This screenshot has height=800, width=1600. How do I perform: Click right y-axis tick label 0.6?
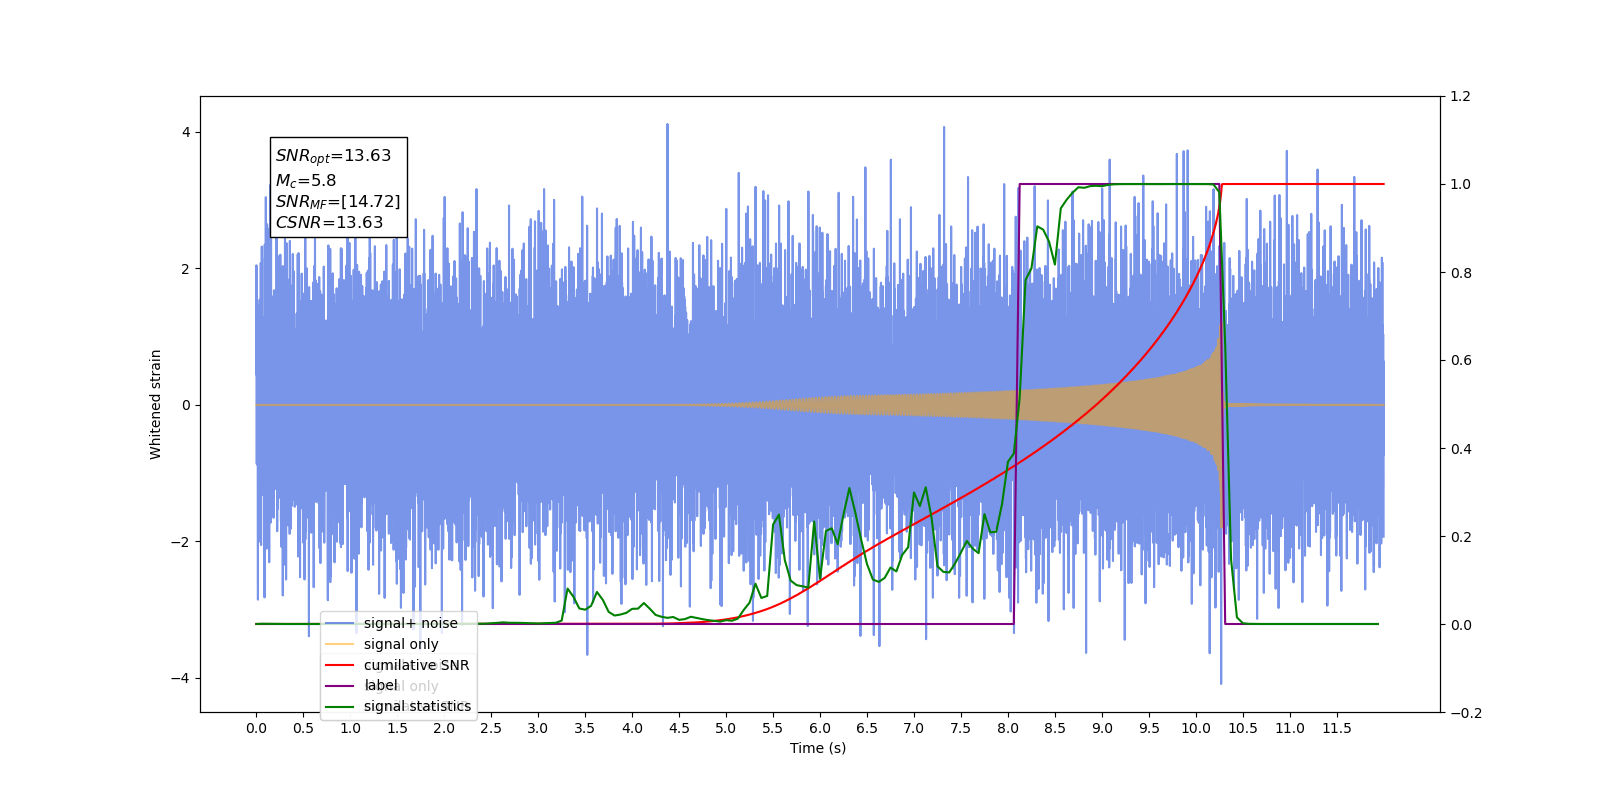point(1460,361)
